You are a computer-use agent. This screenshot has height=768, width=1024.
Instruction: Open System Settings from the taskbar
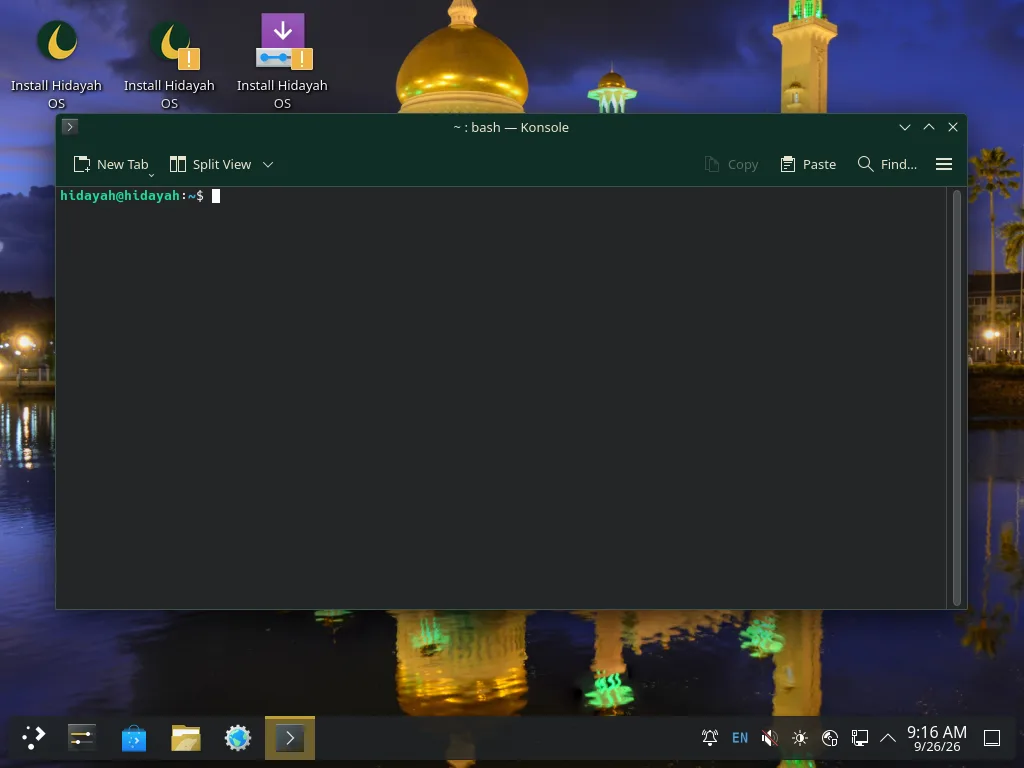pos(82,738)
